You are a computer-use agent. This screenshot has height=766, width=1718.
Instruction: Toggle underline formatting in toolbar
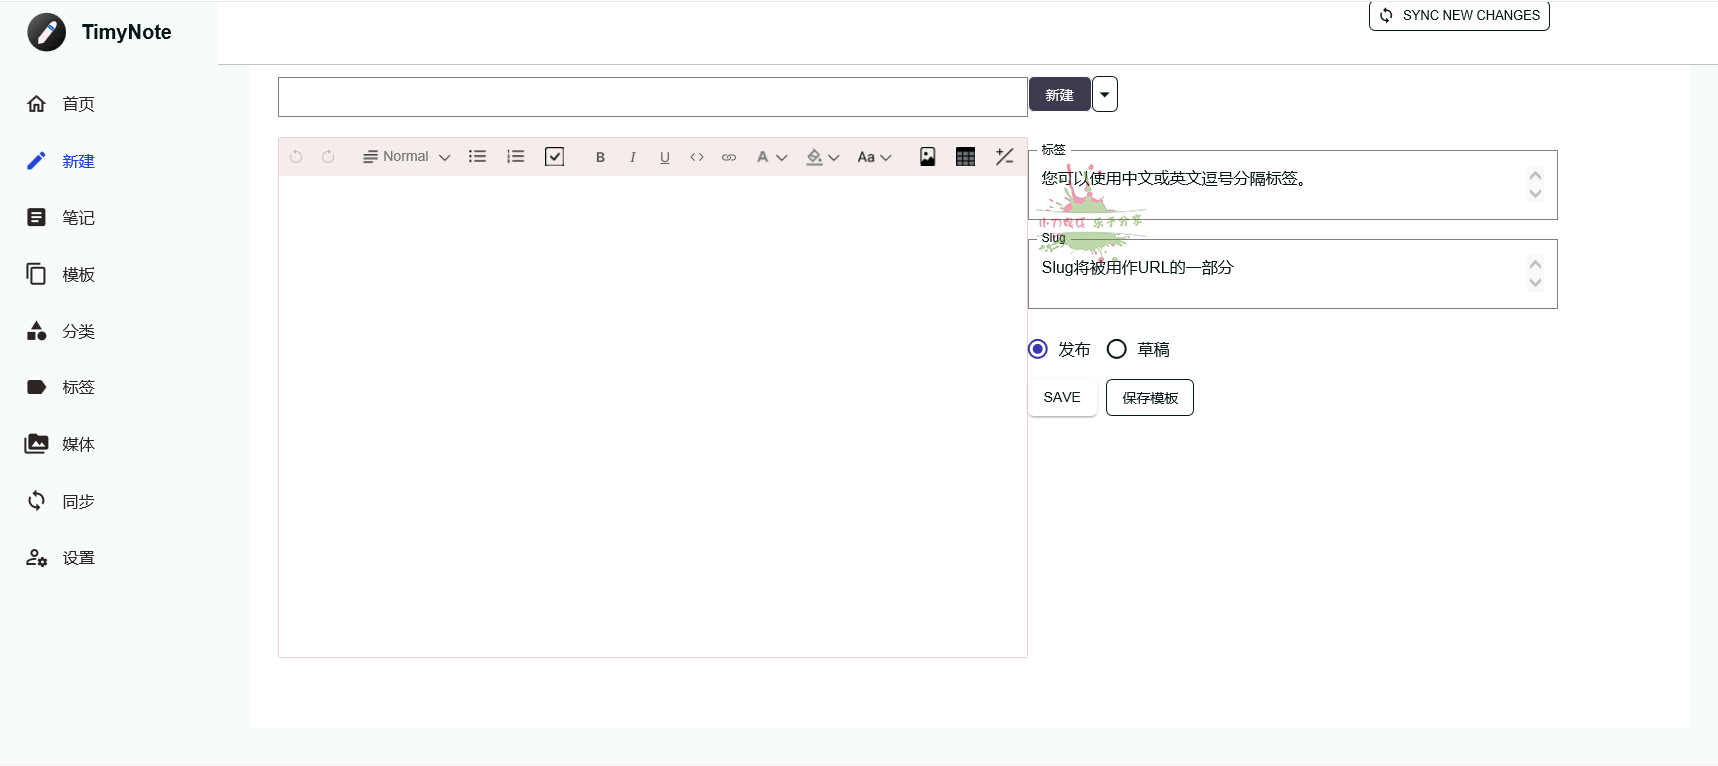click(x=665, y=157)
